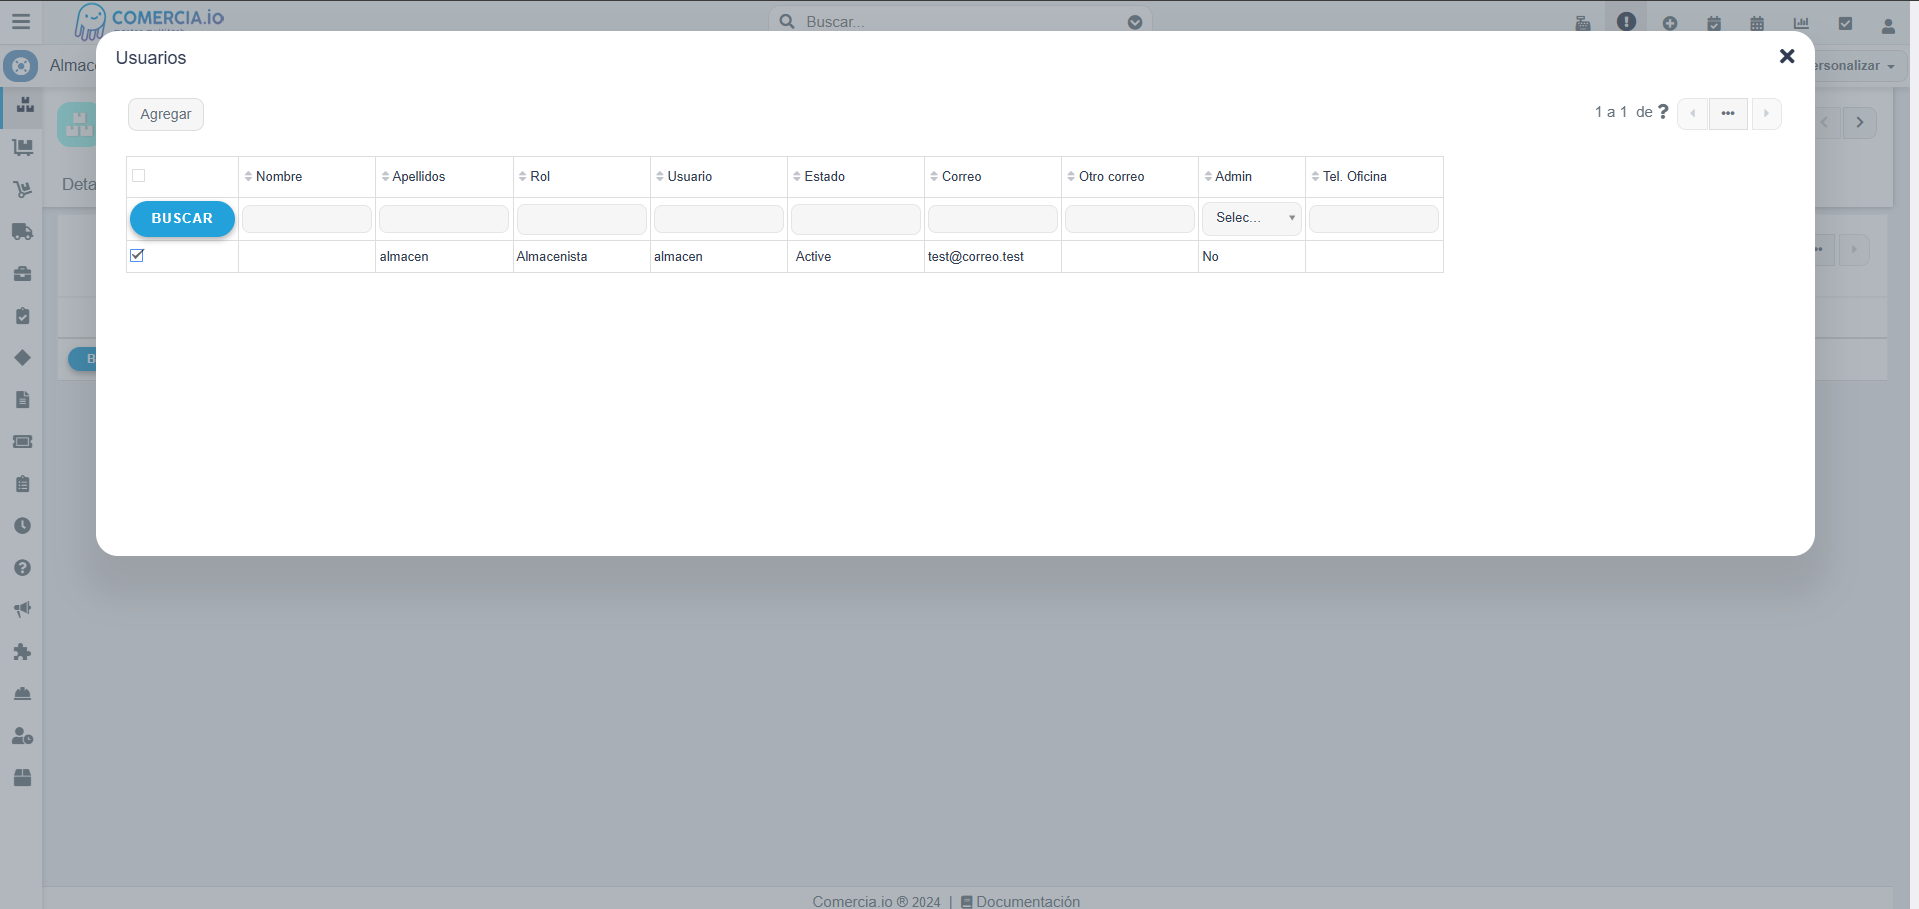Open the shopping cart arrow sidebar icon
1919x909 pixels.
23,189
